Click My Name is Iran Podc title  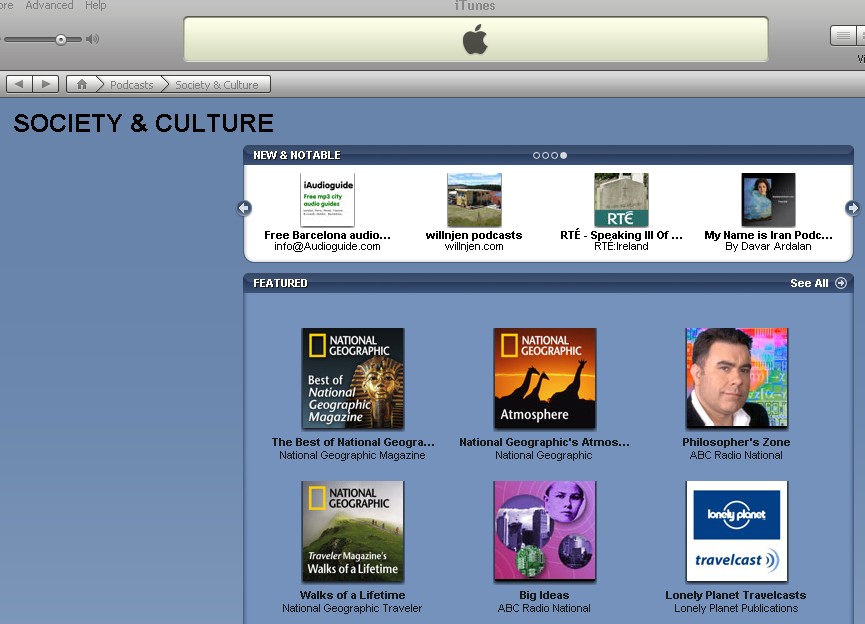(x=768, y=235)
